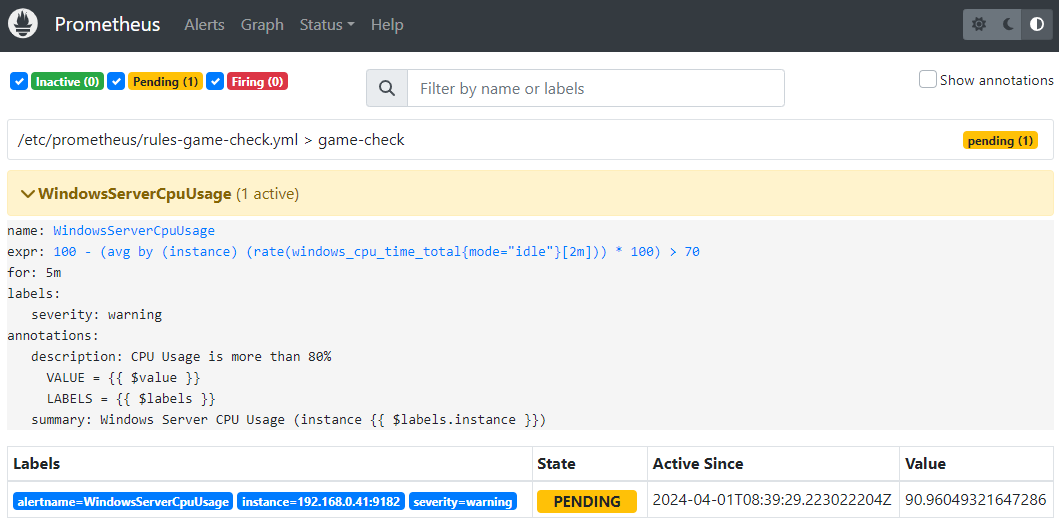Click the magnifier search icon
This screenshot has width=1059, height=528.
[x=387, y=88]
